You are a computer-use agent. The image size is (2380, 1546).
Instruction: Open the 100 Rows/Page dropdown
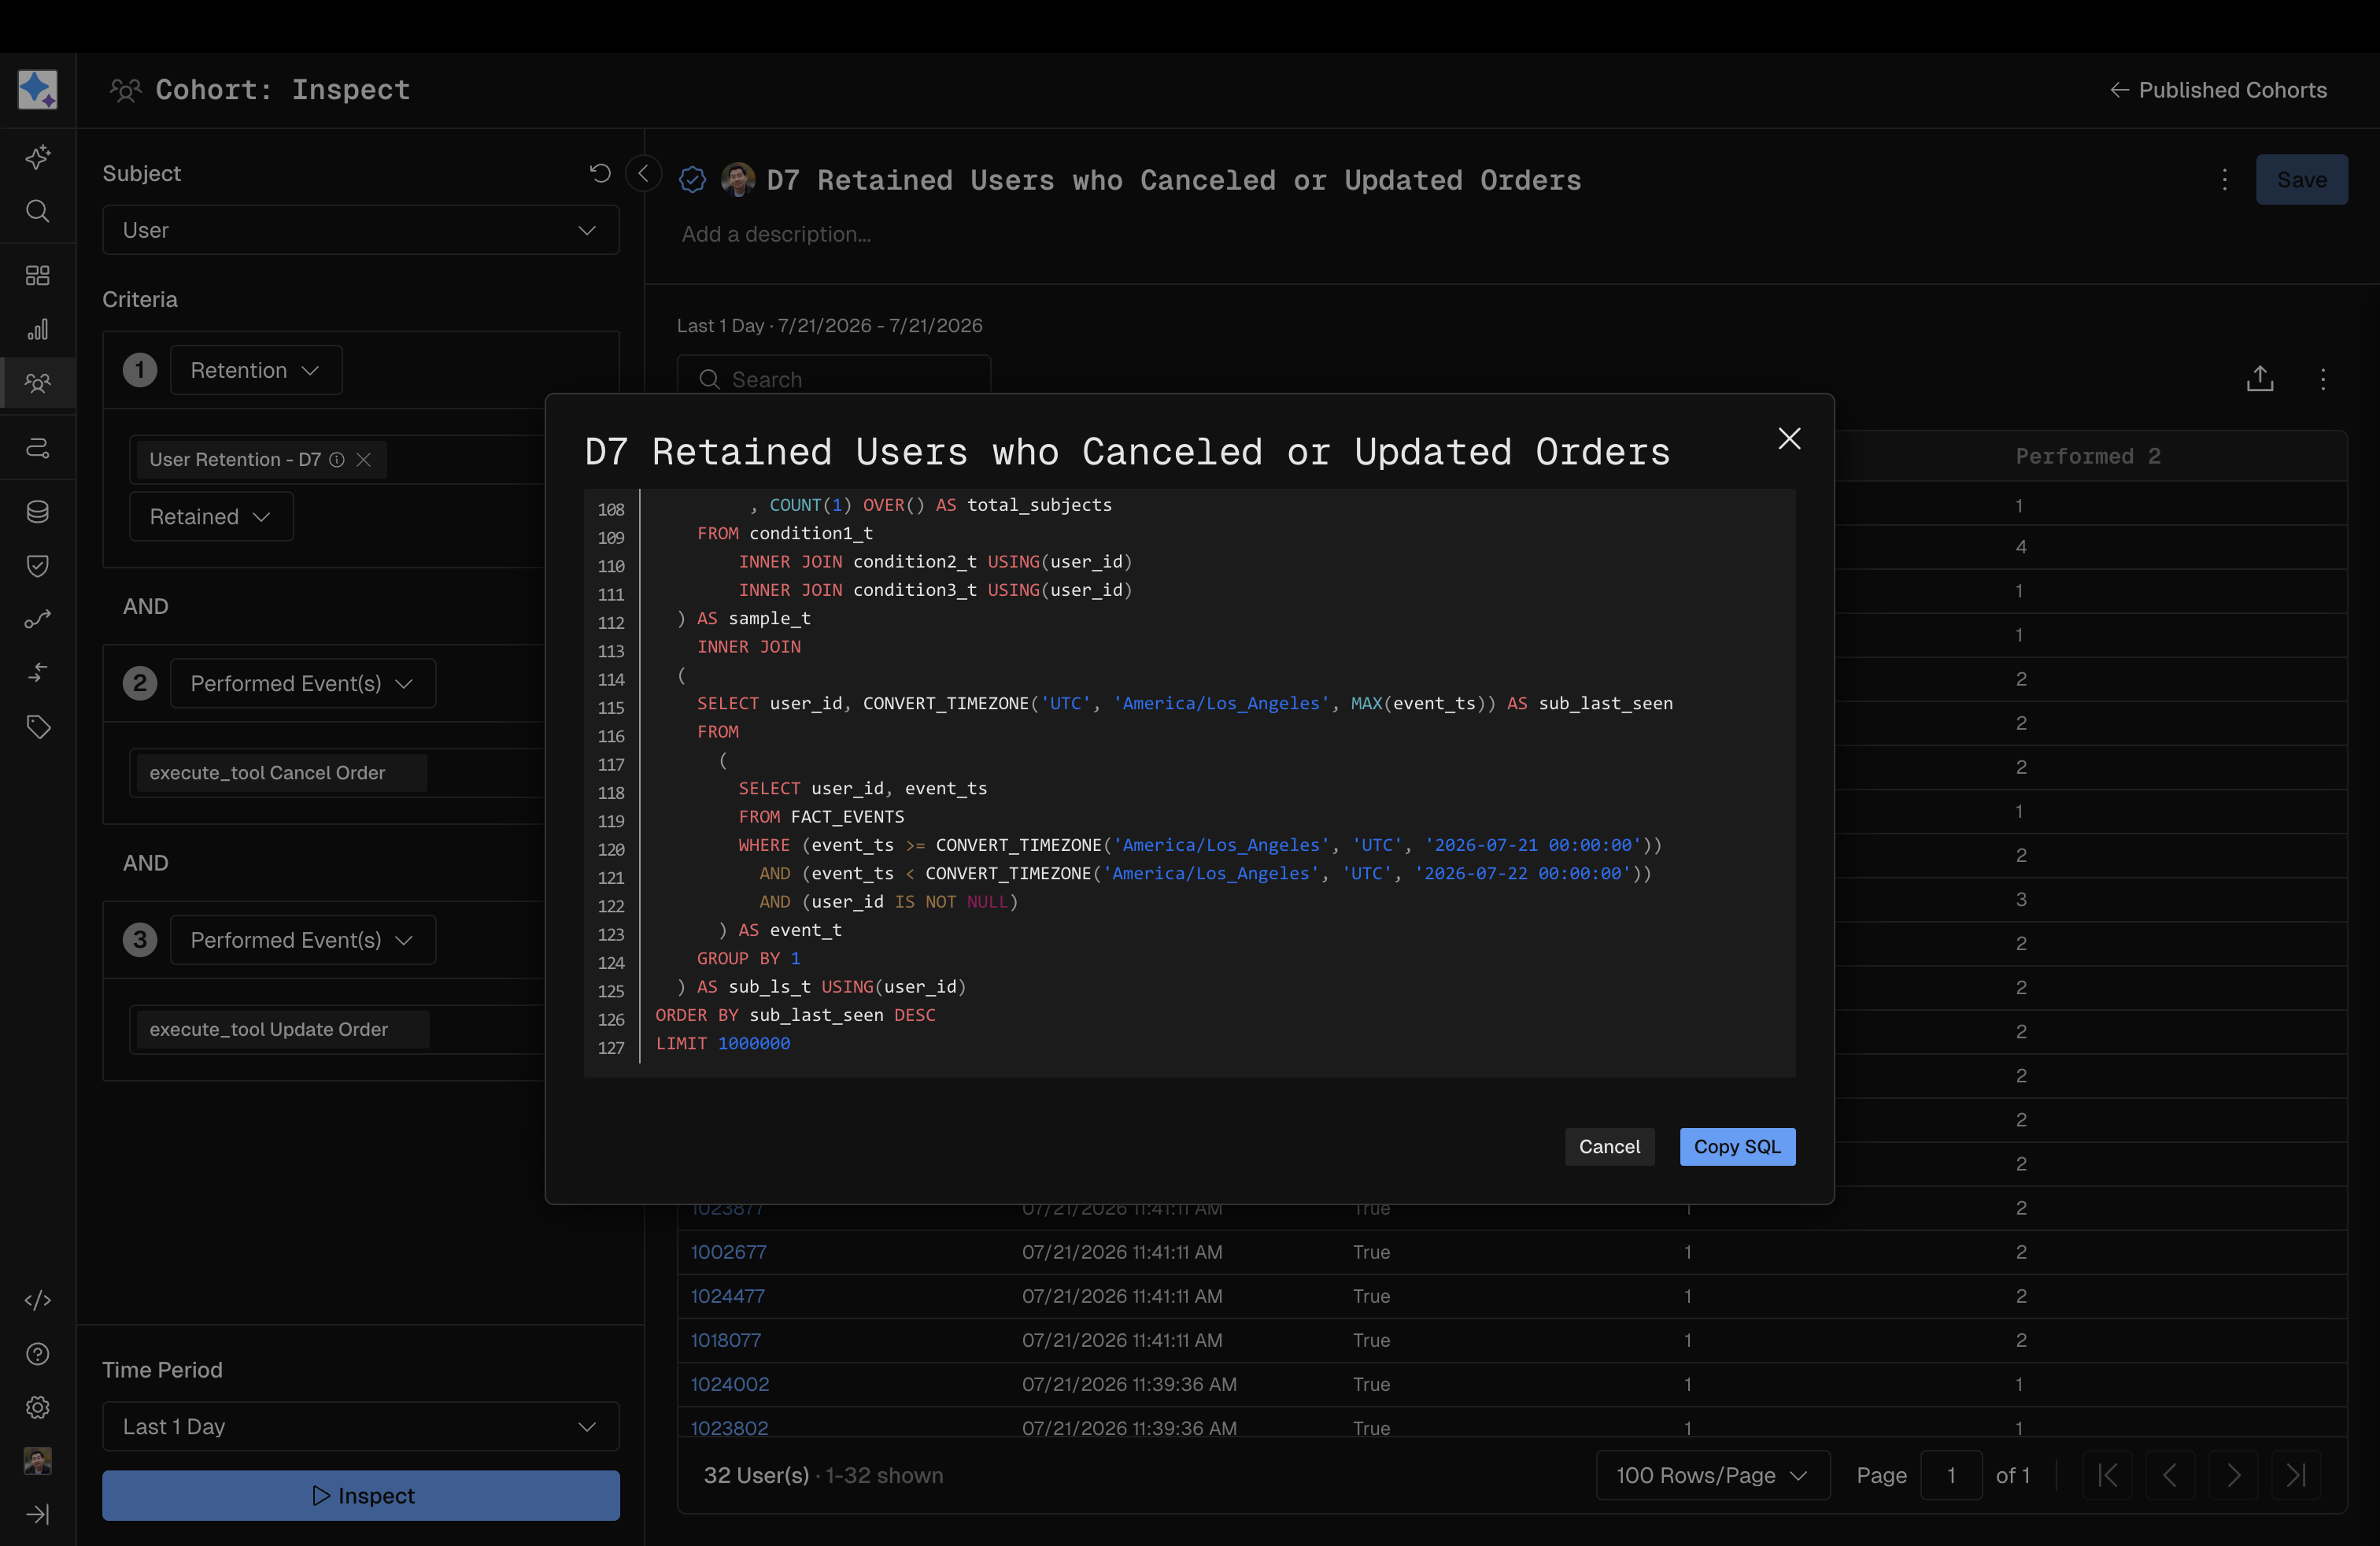click(x=1713, y=1475)
